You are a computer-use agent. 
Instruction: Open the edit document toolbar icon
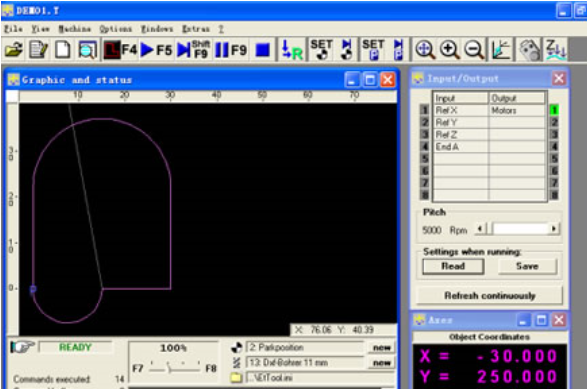point(38,50)
